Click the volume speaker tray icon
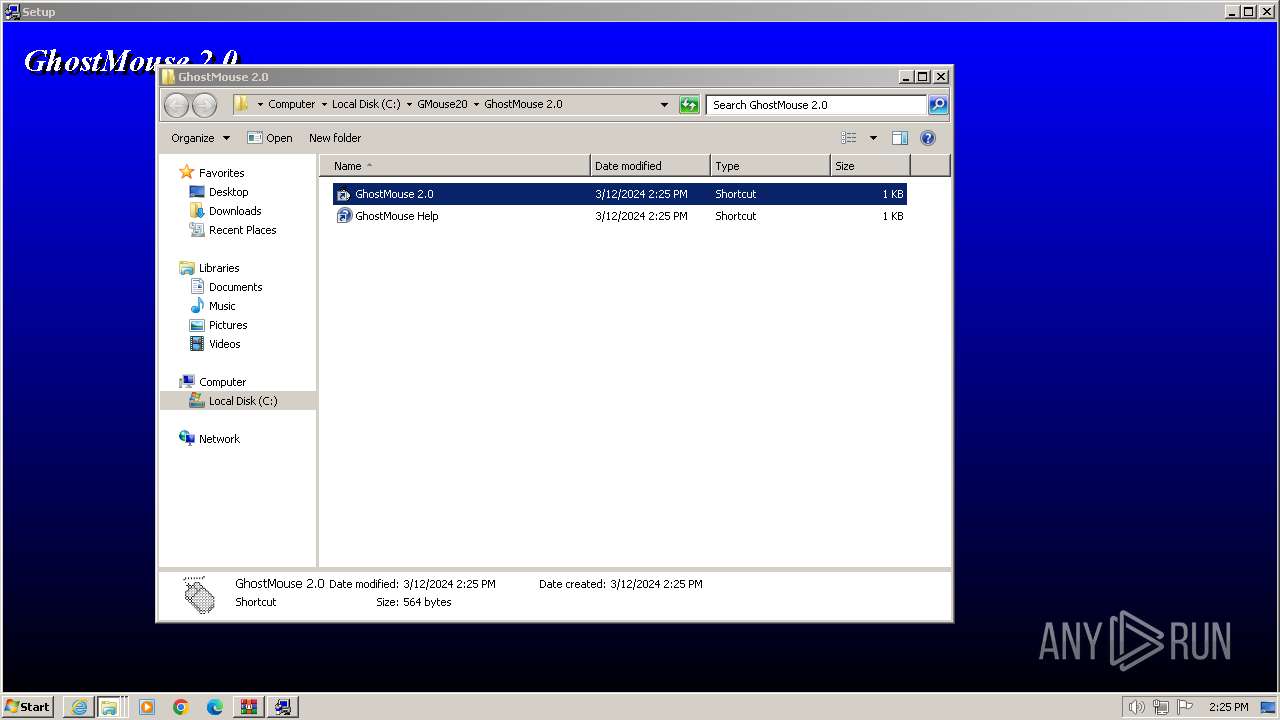 point(1137,707)
